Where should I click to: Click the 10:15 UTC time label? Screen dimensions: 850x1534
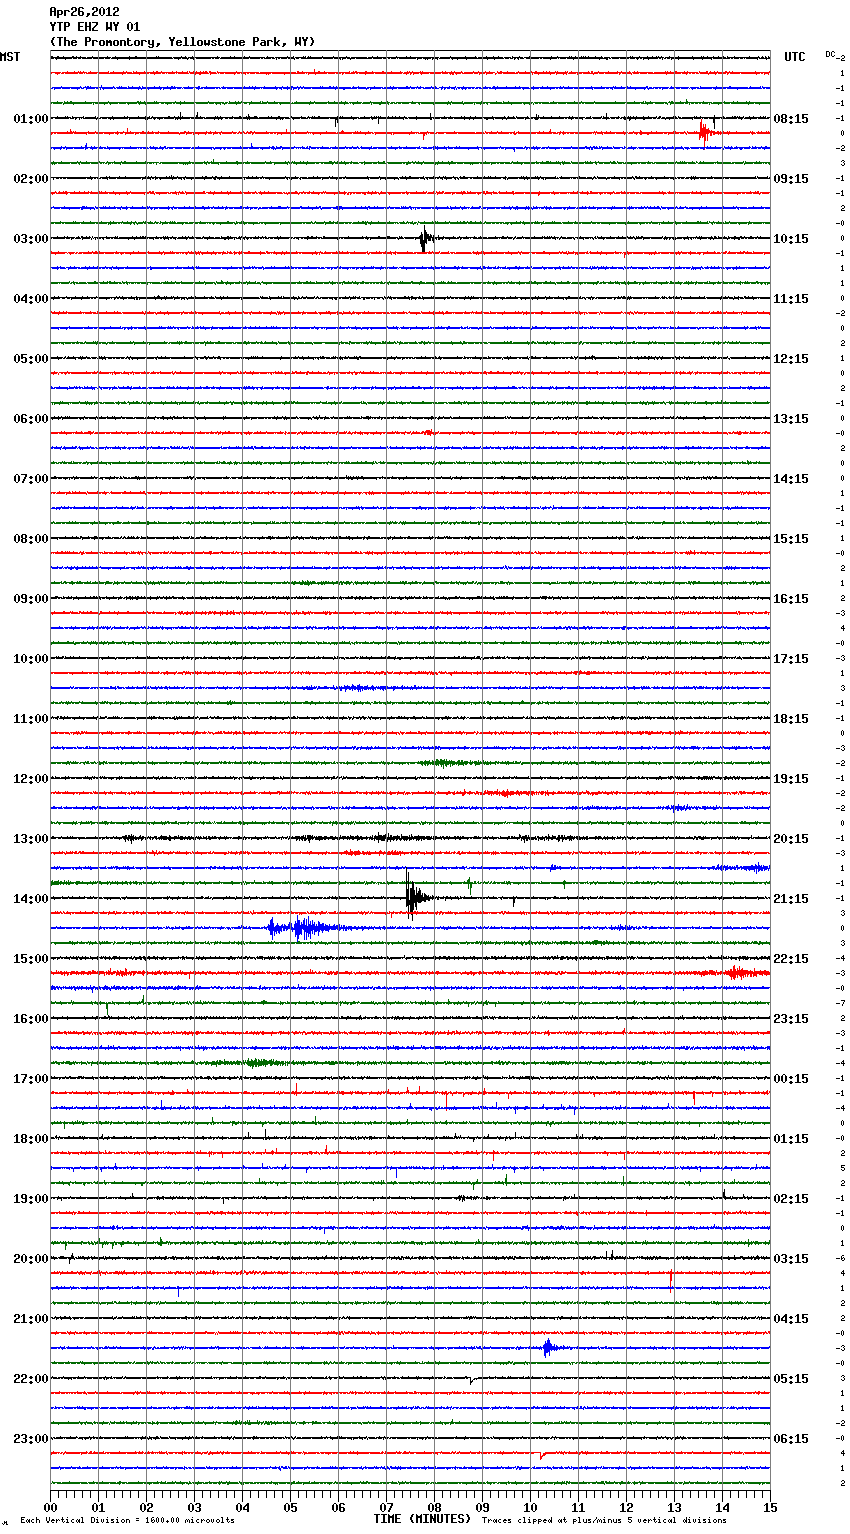(x=791, y=239)
